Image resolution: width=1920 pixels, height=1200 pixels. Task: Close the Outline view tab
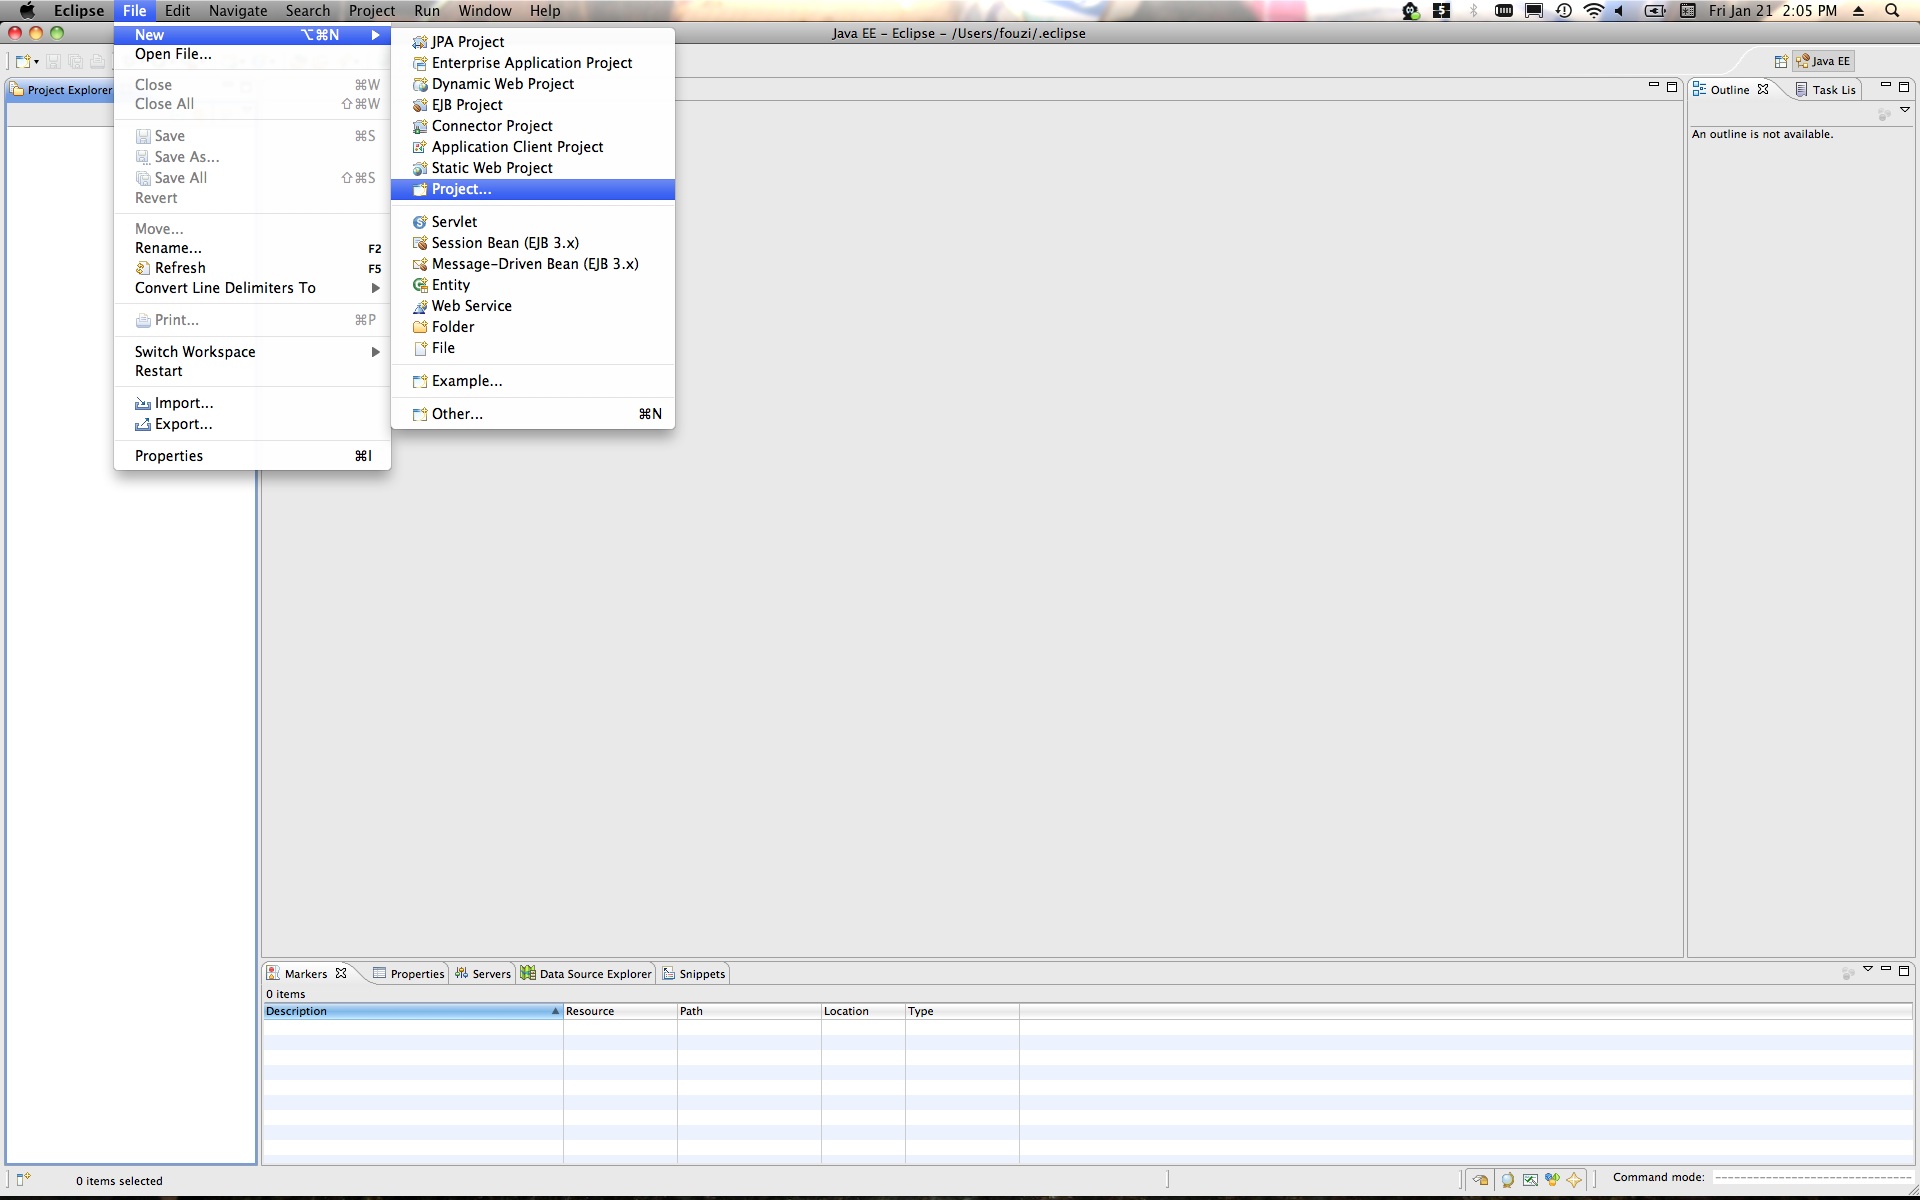[1763, 89]
